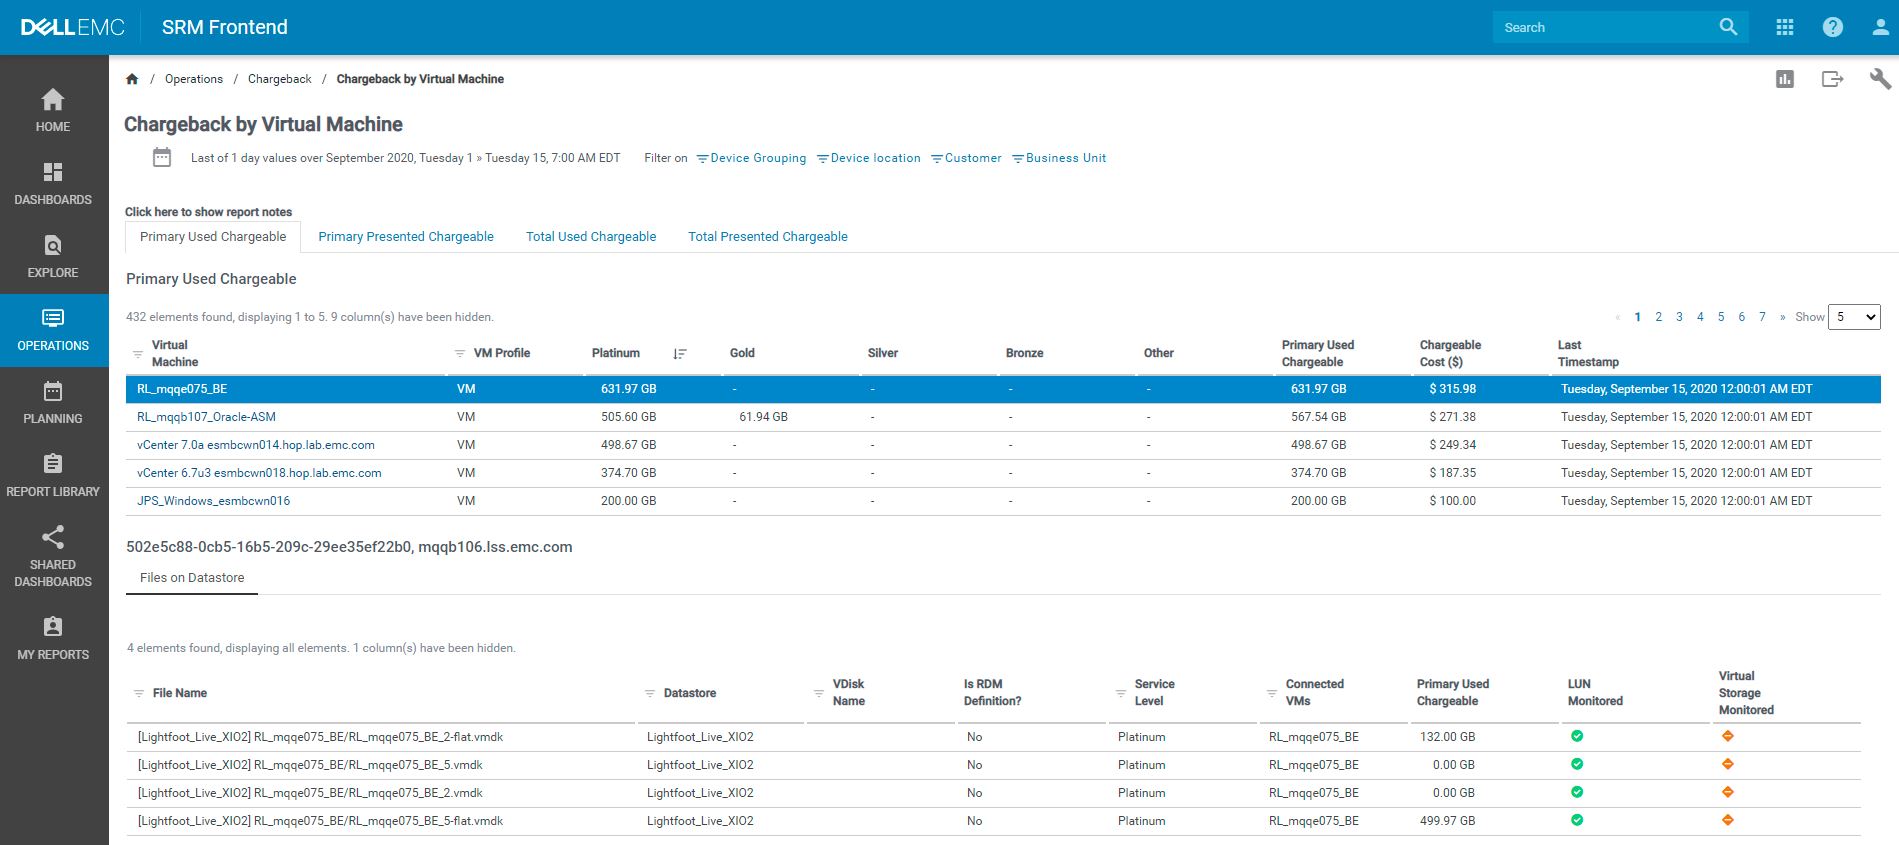Switch to Primary Presented Chargeable tab
This screenshot has height=845, width=1899.
pos(406,237)
